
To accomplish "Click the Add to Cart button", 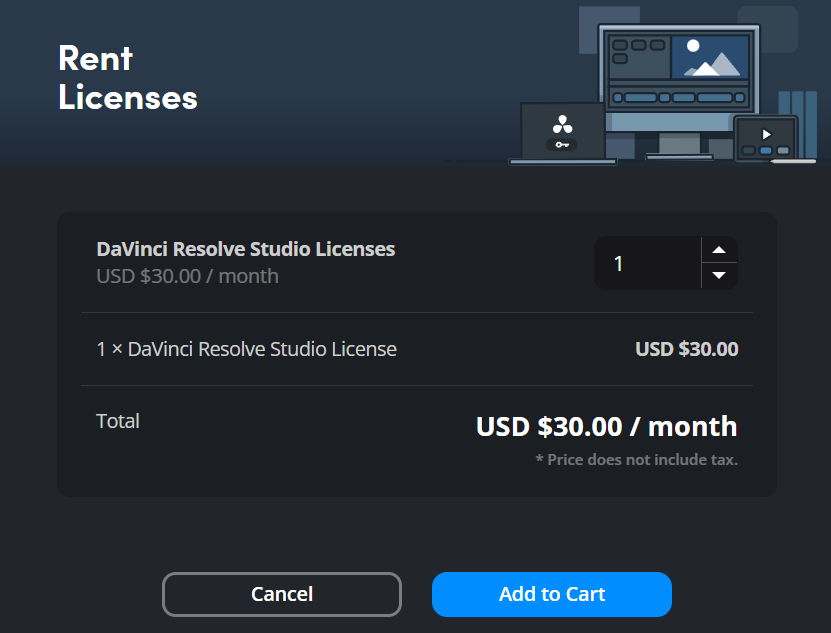I will pyautogui.click(x=551, y=594).
